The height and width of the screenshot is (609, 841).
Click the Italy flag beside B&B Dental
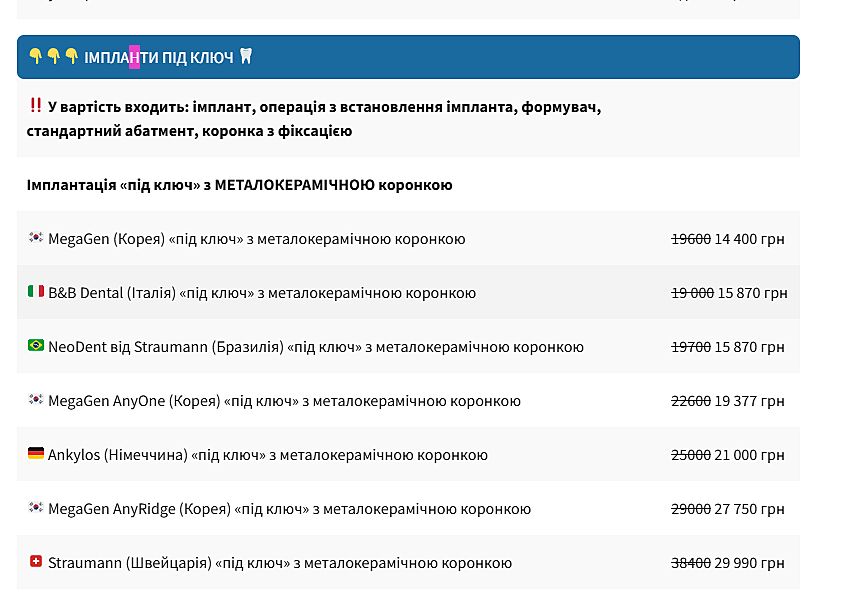(36, 292)
